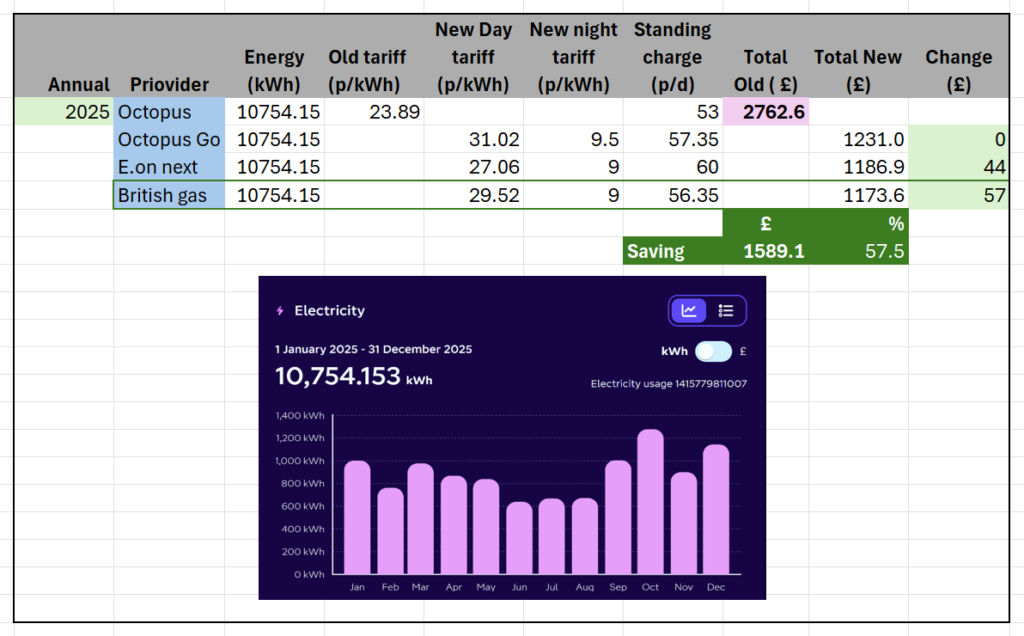1024x636 pixels.
Task: Click the Oct bar in electricity chart
Action: [x=650, y=501]
